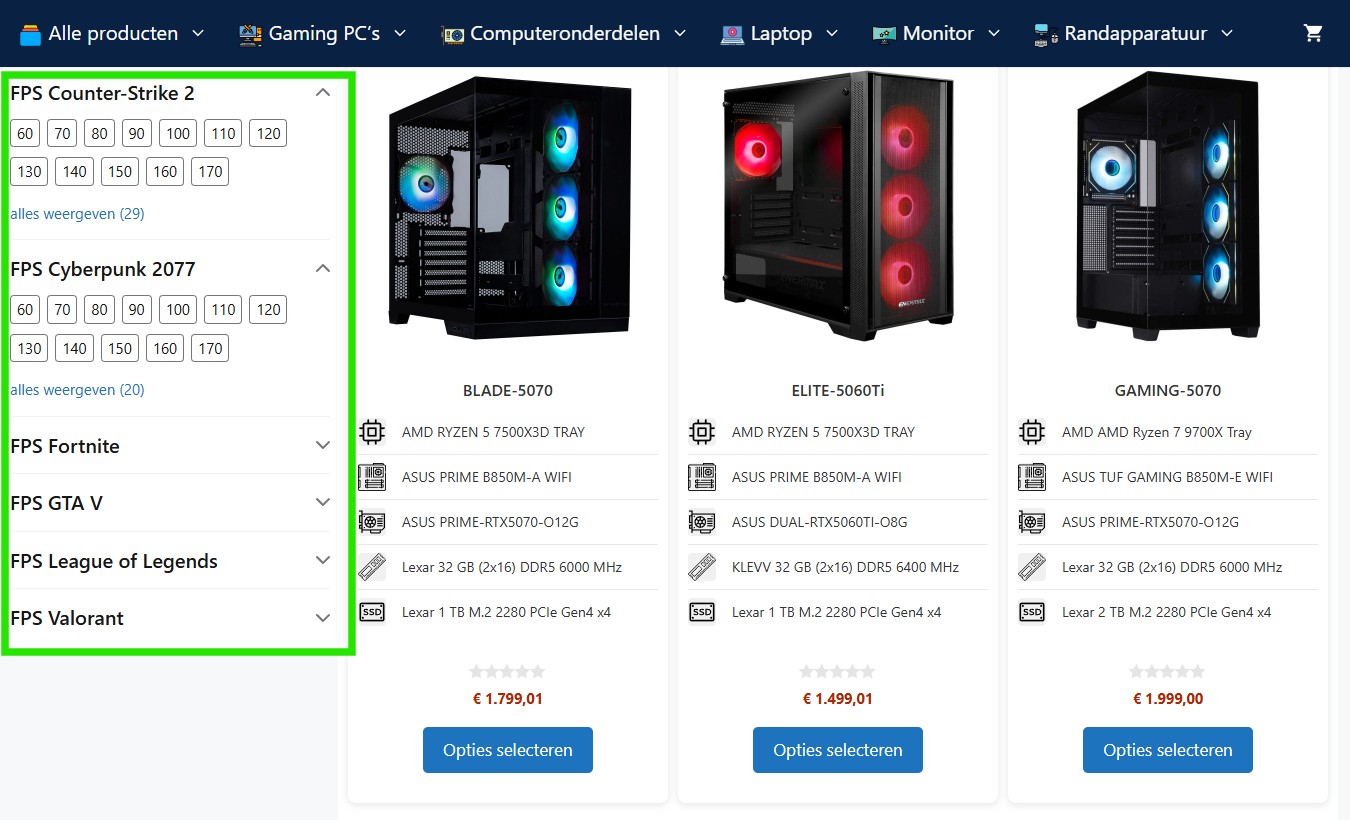Image resolution: width=1350 pixels, height=820 pixels.
Task: Click the motherboard icon on ELITE-5060Ti
Action: tap(702, 477)
